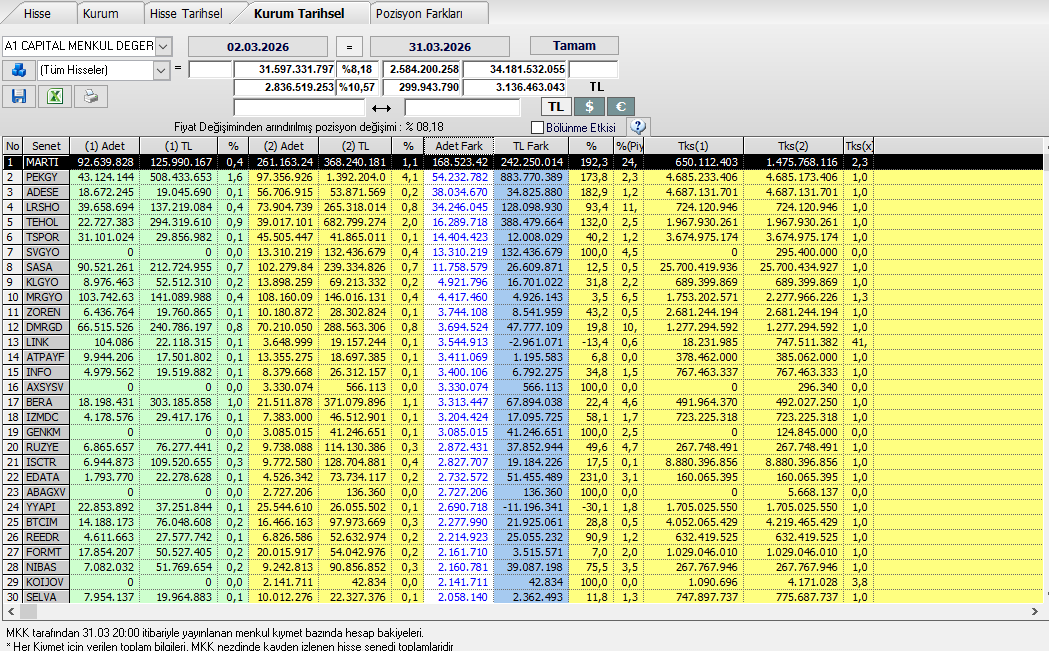Click TL Fark value 883.770.389
Viewport: 1049px width, 651px height.
click(532, 177)
